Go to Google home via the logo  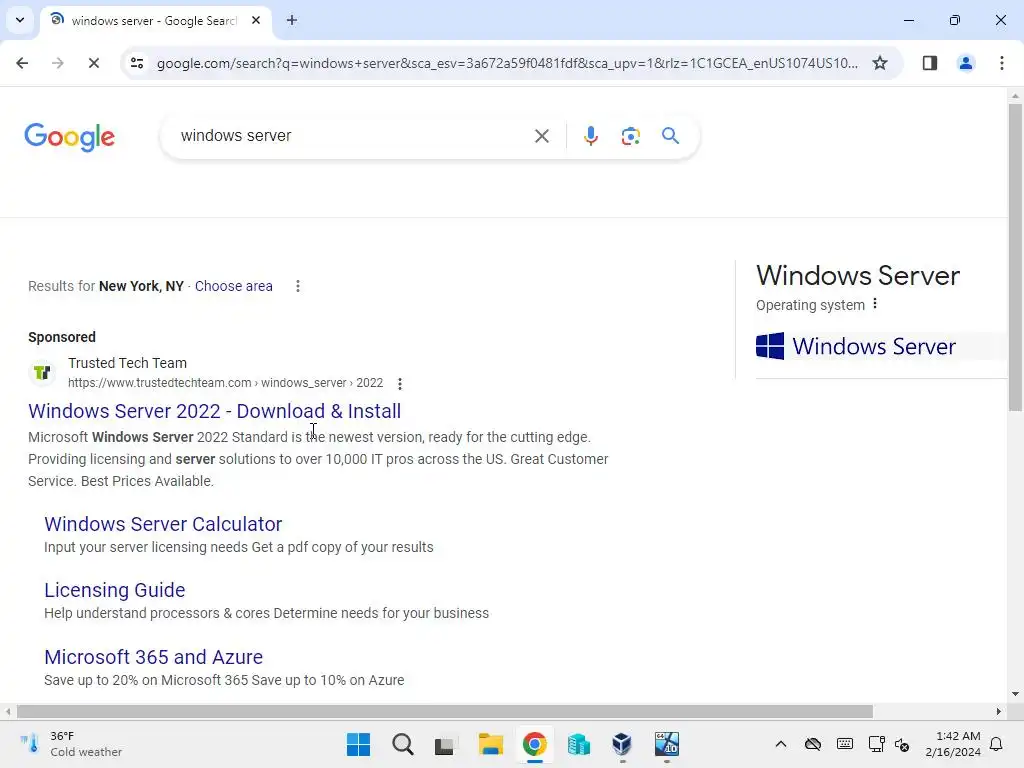point(69,136)
